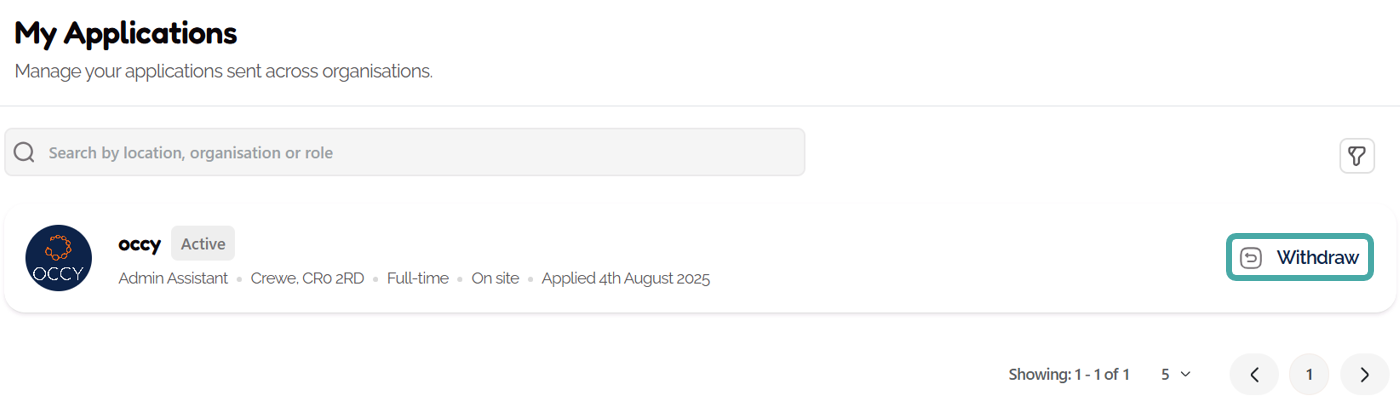Focus the search by location field
Image resolution: width=1400 pixels, height=404 pixels.
pyautogui.click(x=420, y=153)
